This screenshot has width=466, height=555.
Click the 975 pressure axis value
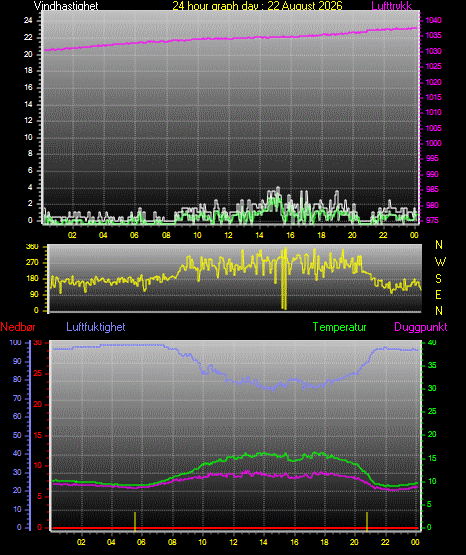432,220
